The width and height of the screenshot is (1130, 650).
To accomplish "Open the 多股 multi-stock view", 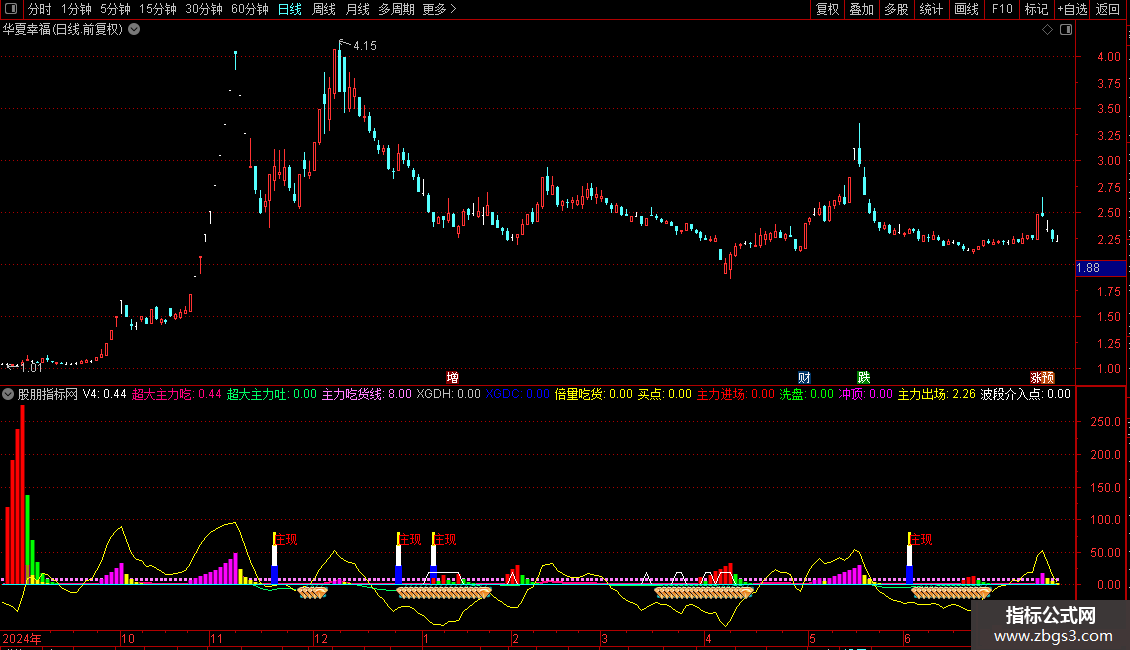I will point(897,9).
